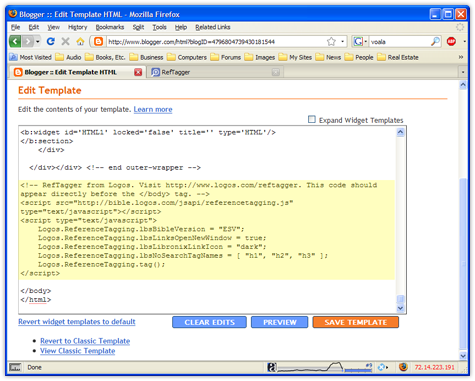Screen dimensions: 475x381
Task: Click the Firefox icon in the status bar
Action: [x=403, y=367]
